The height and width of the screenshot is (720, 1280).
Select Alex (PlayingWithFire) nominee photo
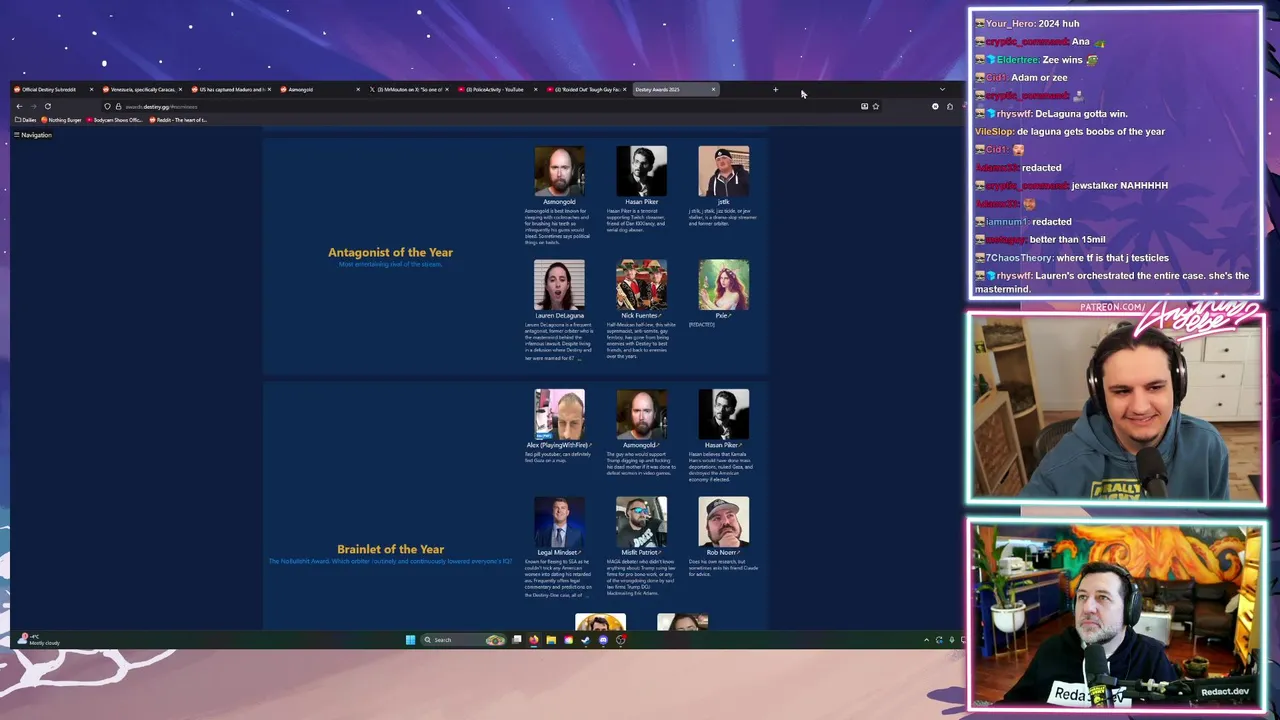tap(559, 414)
